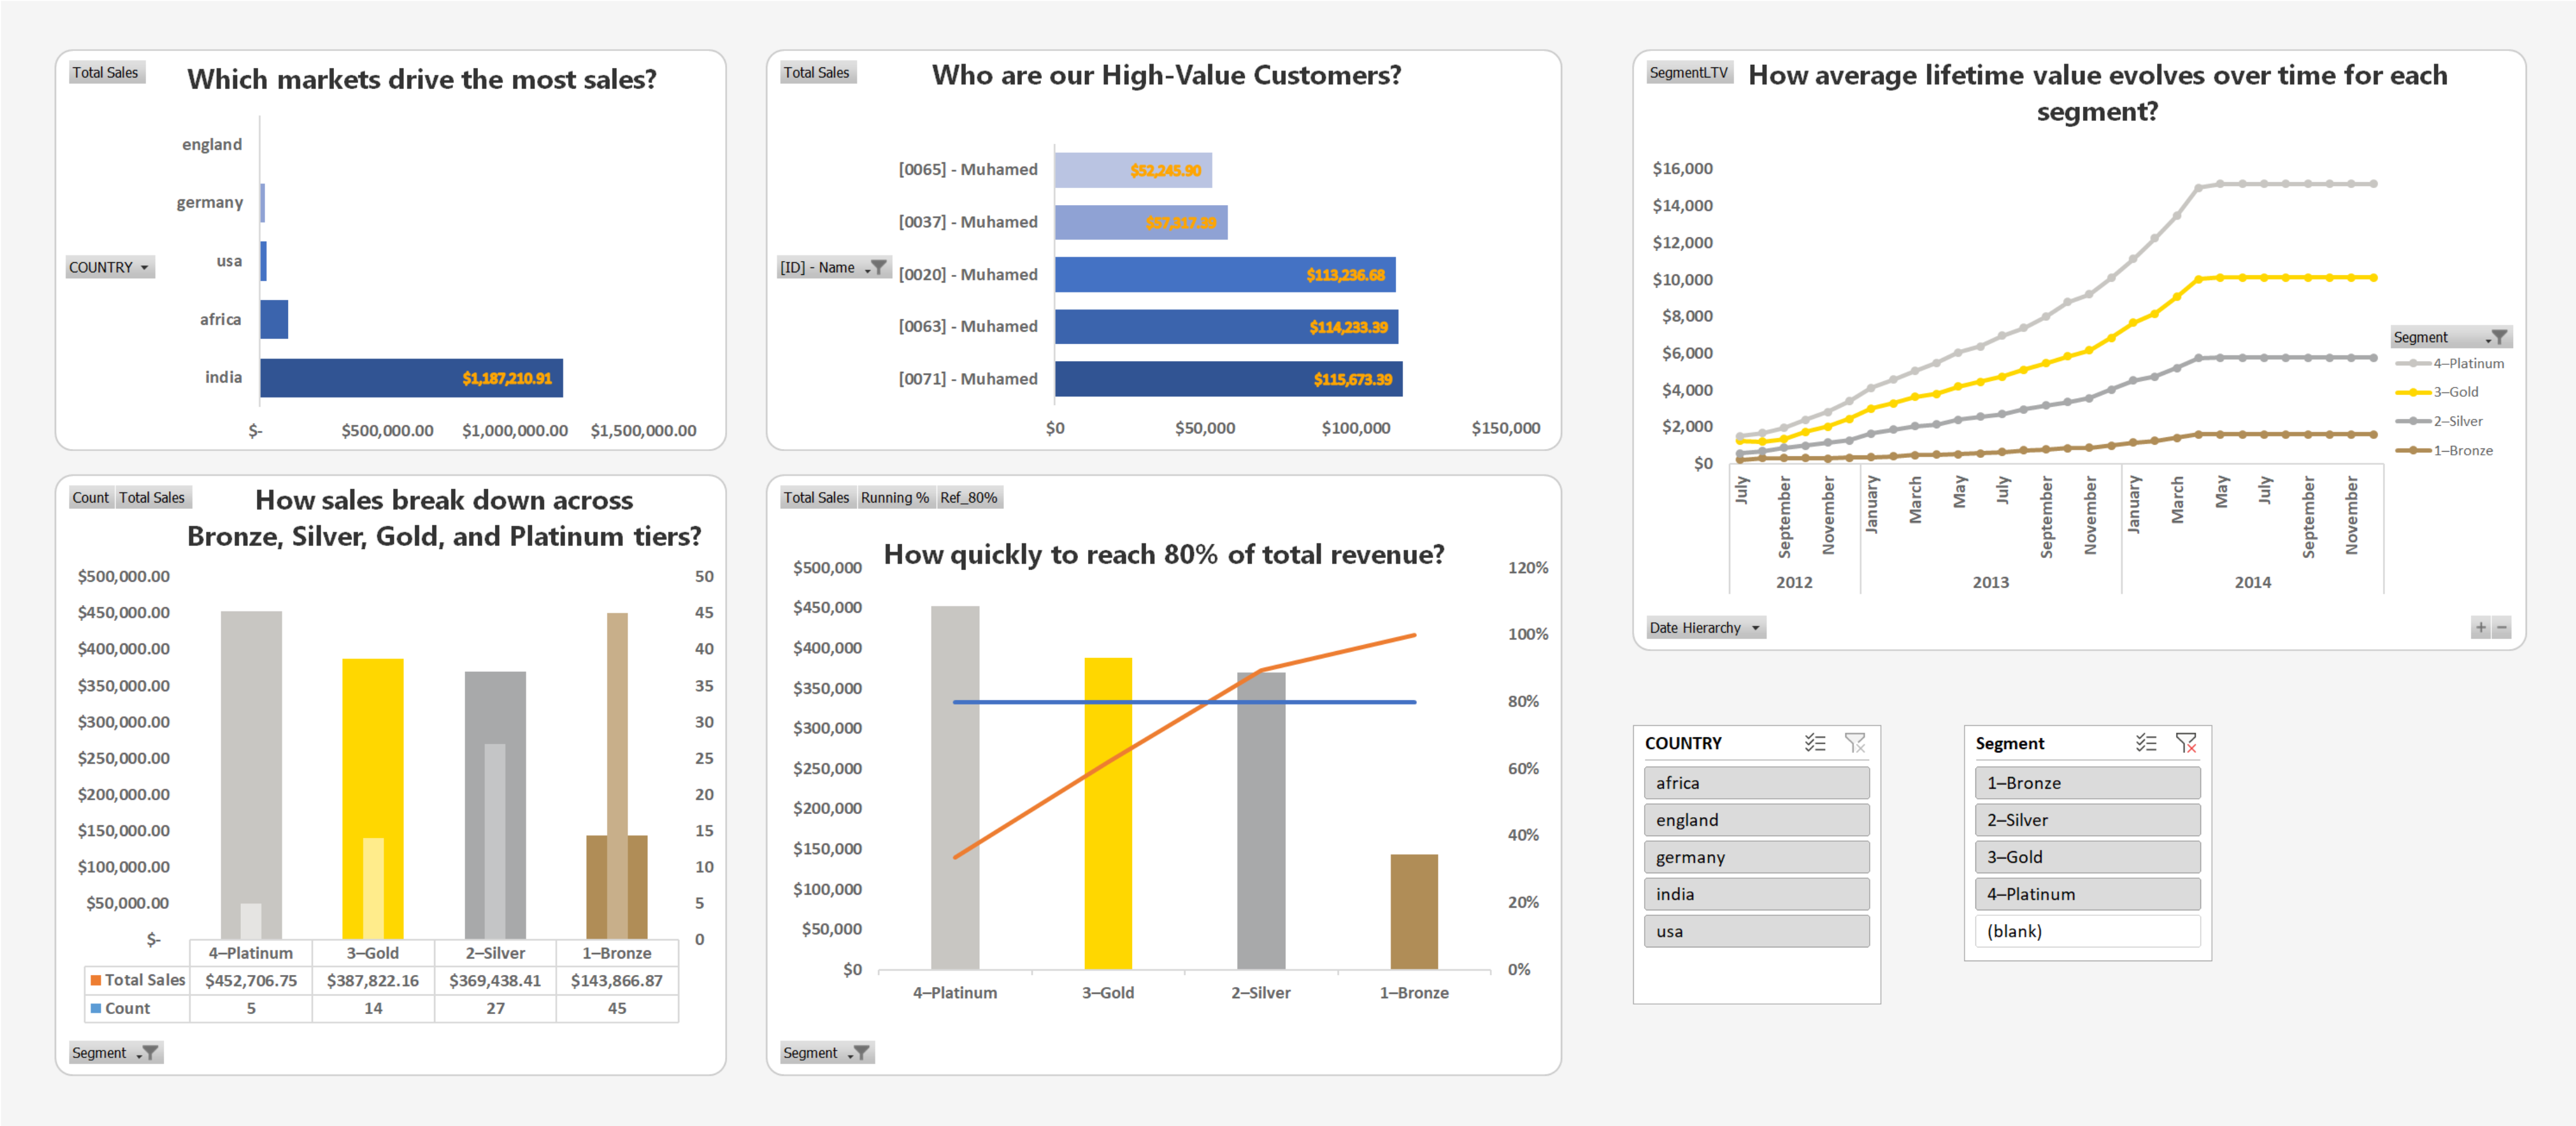Collapse entire field with minus button
Image resolution: width=2576 pixels, height=1126 pixels.
(2501, 628)
